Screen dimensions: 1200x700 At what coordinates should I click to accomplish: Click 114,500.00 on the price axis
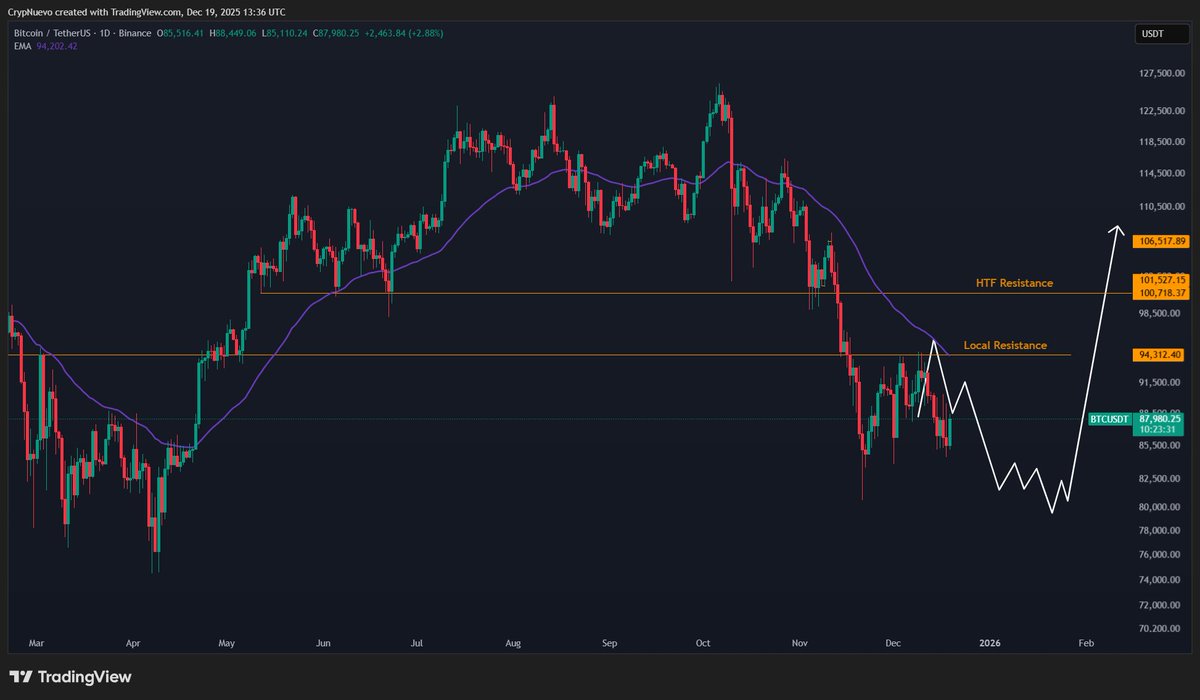(1162, 174)
